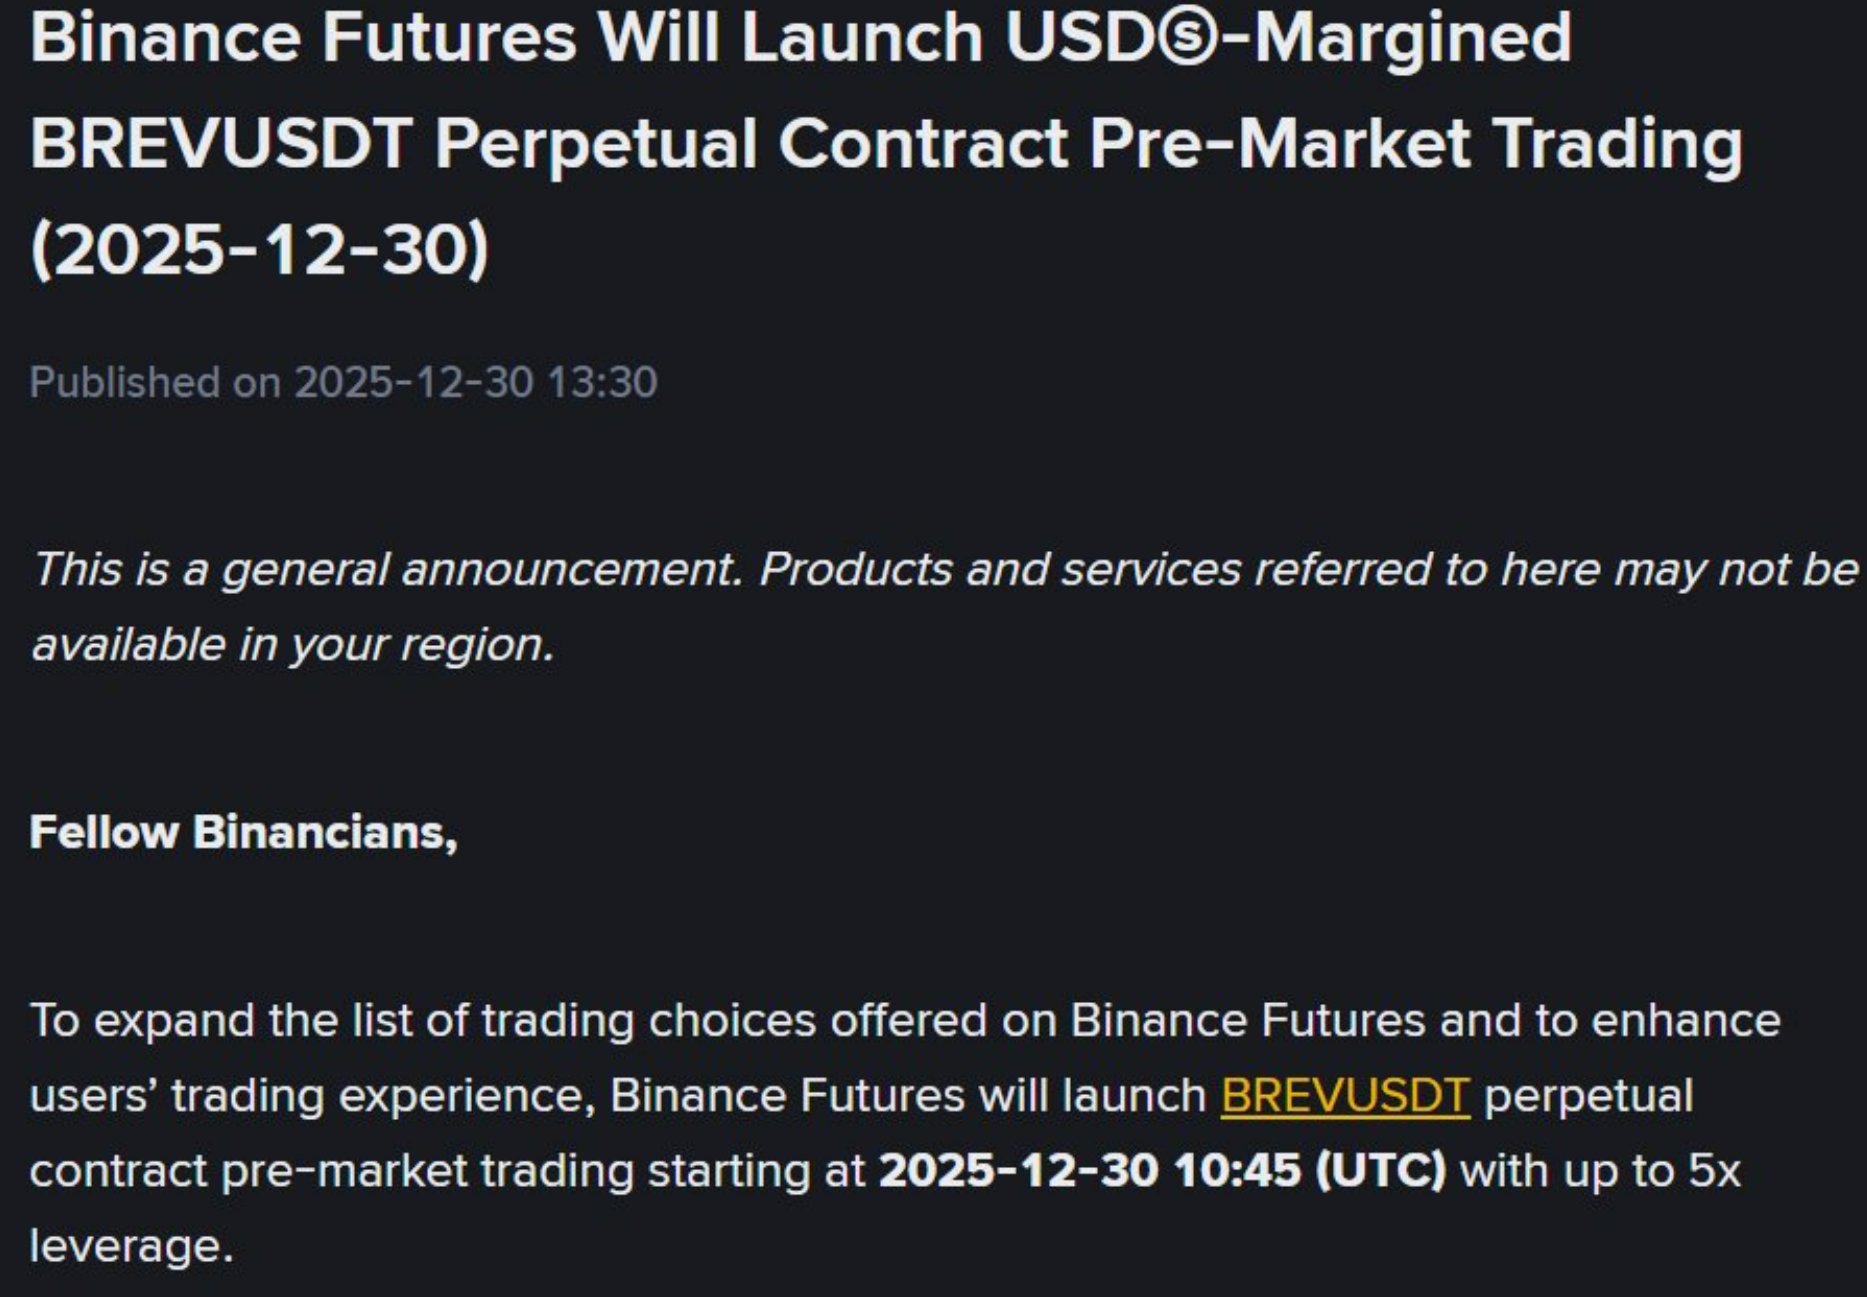Click the "Published on 2025-12-30 13:30" timestamp

[x=343, y=382]
